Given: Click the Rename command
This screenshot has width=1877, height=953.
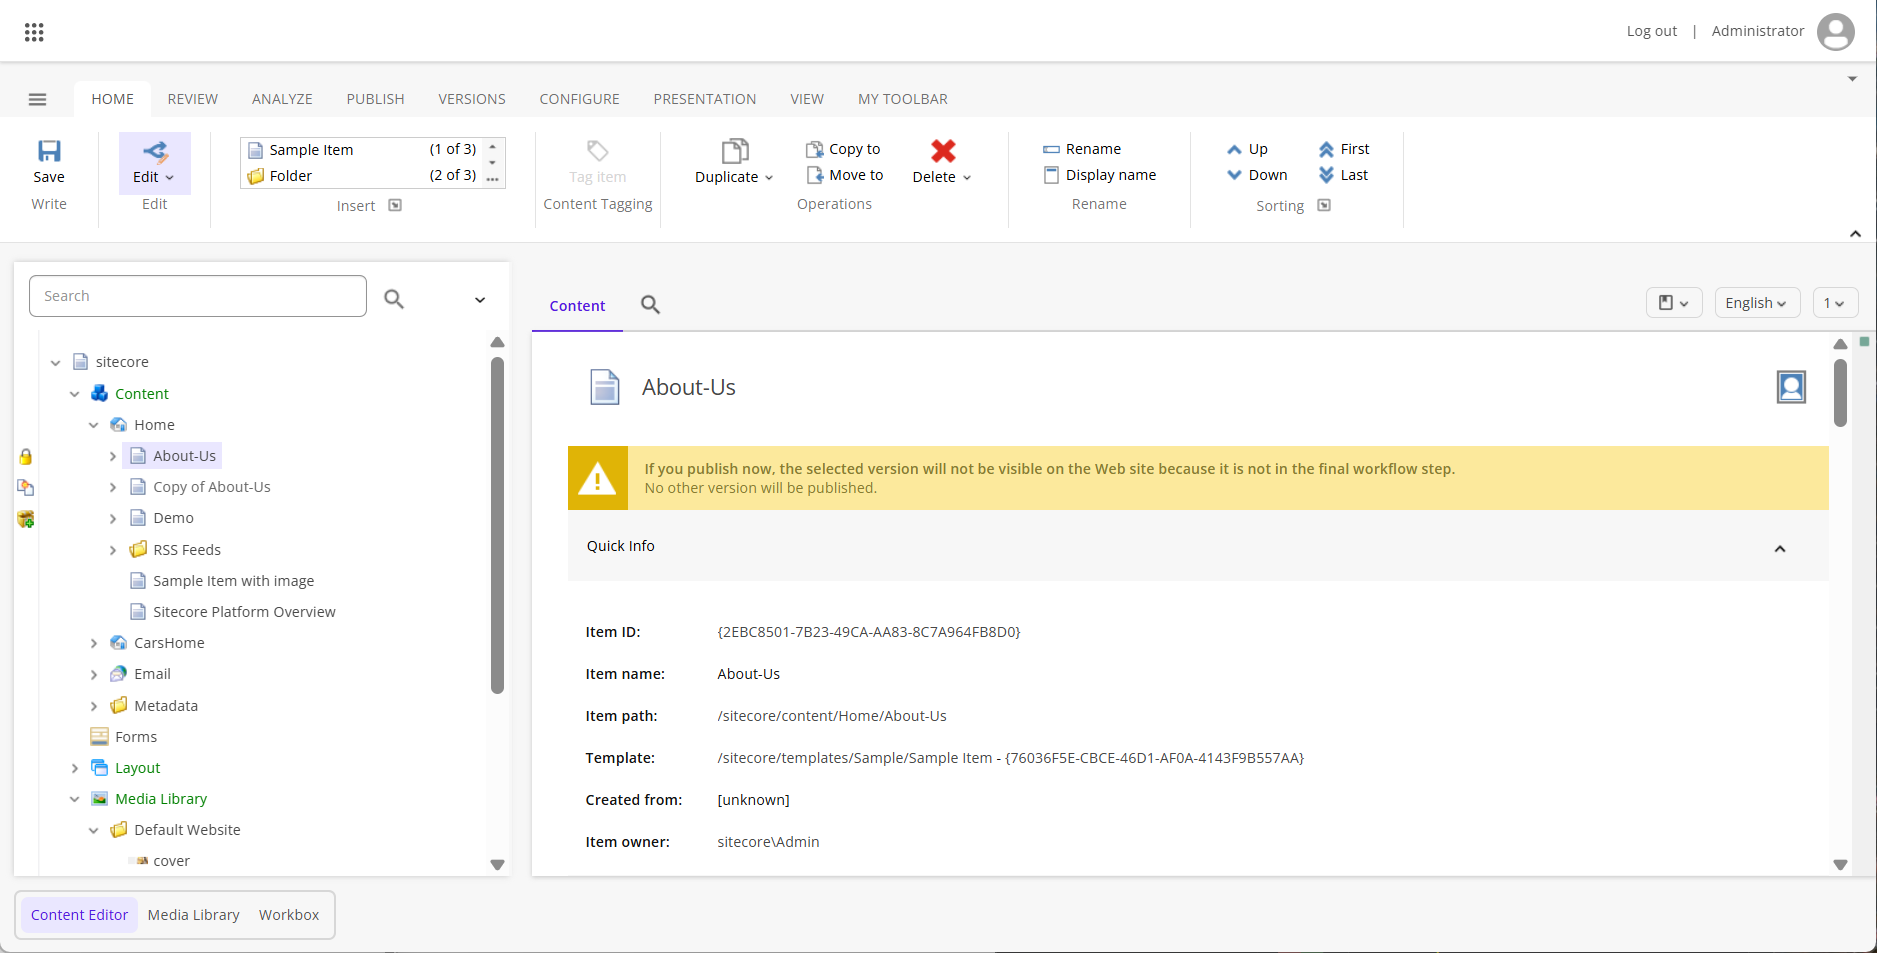Looking at the screenshot, I should pyautogui.click(x=1082, y=149).
